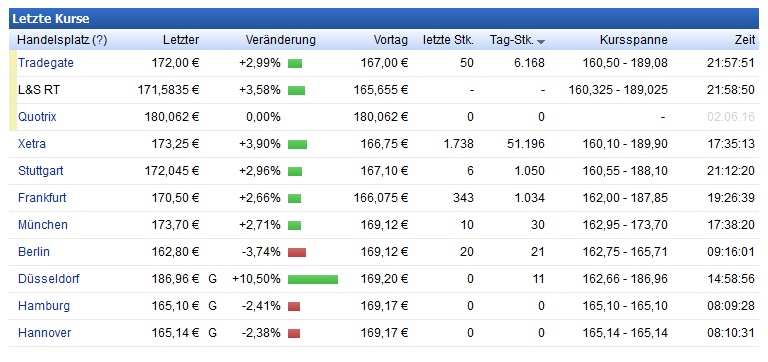Screen dimensions: 768x362
Task: Sort by the Letzter column header
Action: pyautogui.click(x=181, y=40)
